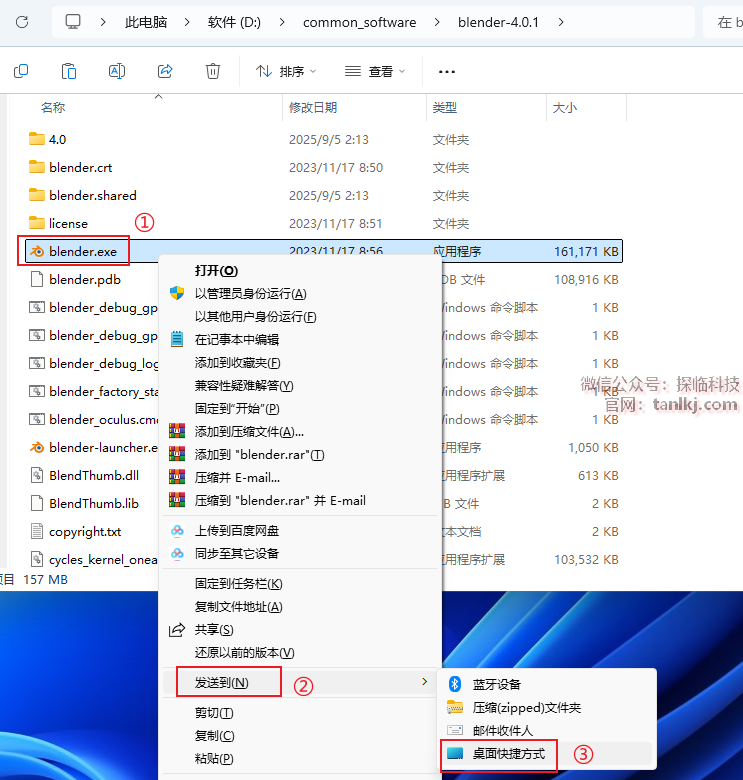Click the This PC monitor icon in breadcrumb

click(73, 22)
